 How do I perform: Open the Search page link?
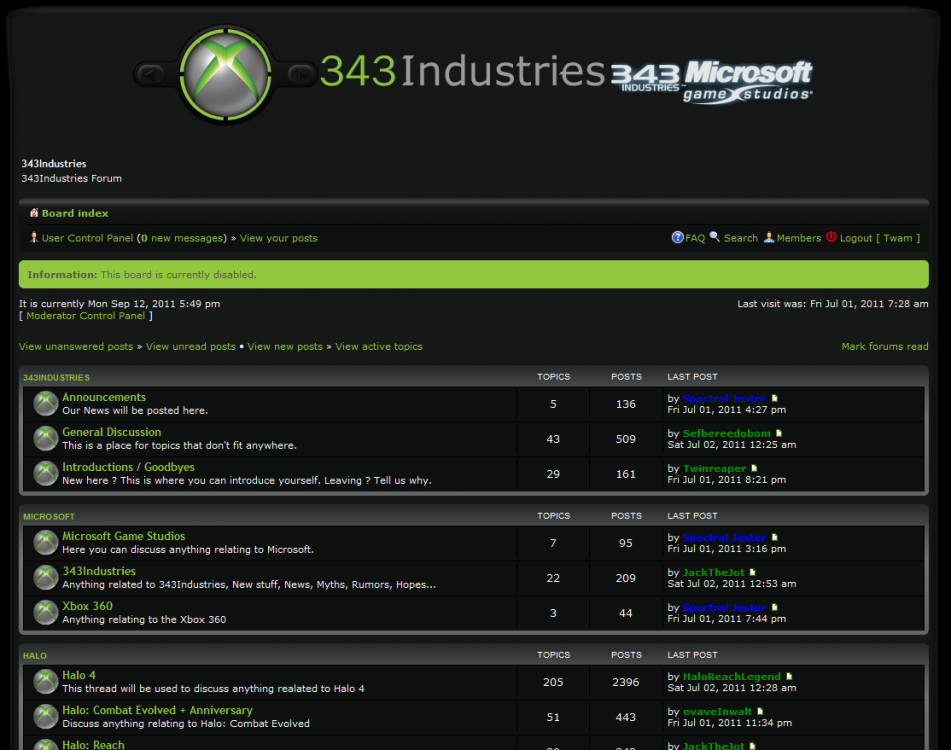(740, 238)
